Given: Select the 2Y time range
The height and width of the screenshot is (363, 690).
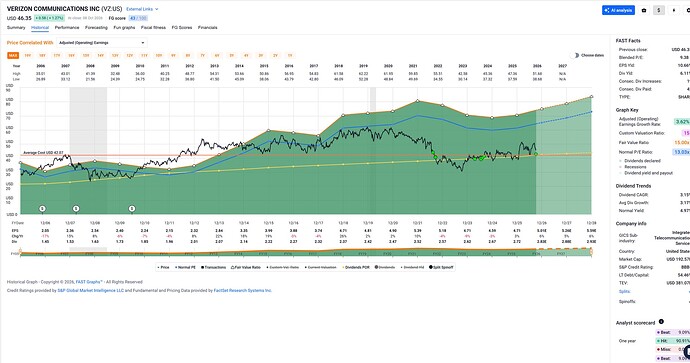Looking at the screenshot, I should (275, 55).
